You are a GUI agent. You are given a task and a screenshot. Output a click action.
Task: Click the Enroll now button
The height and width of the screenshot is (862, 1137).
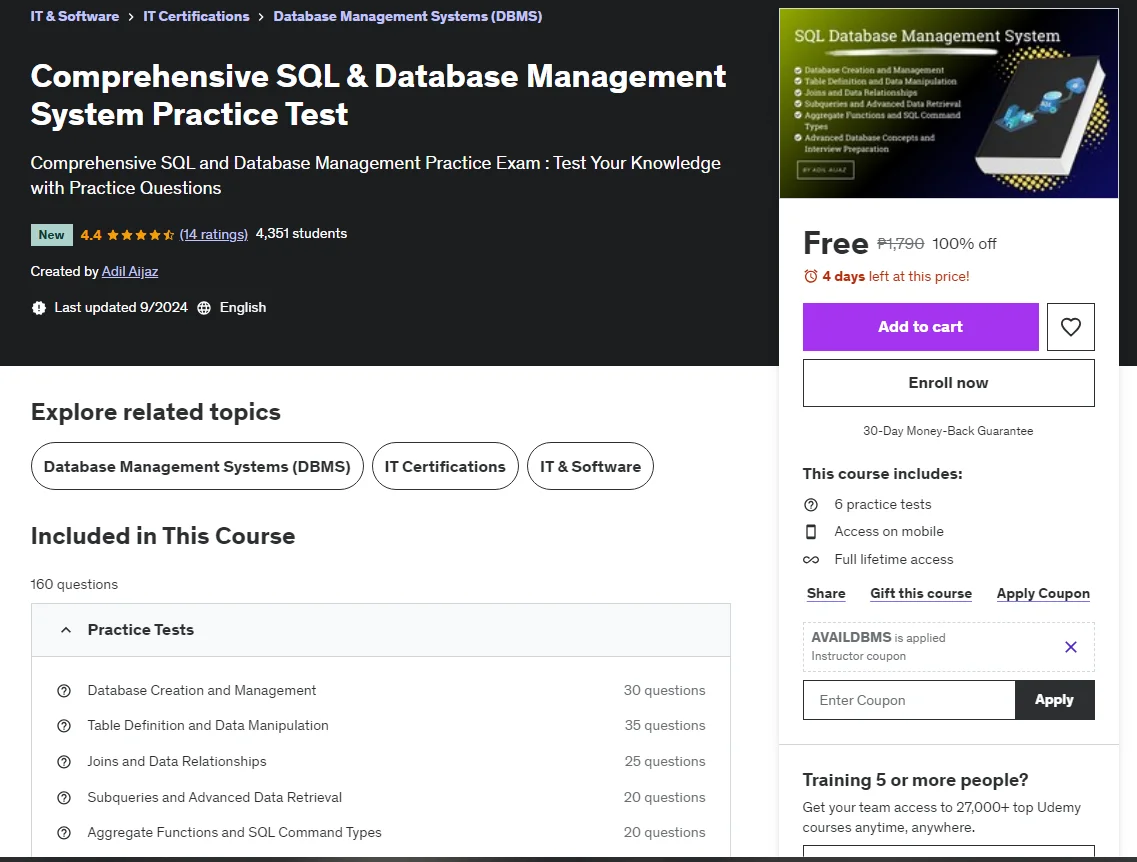coord(948,383)
